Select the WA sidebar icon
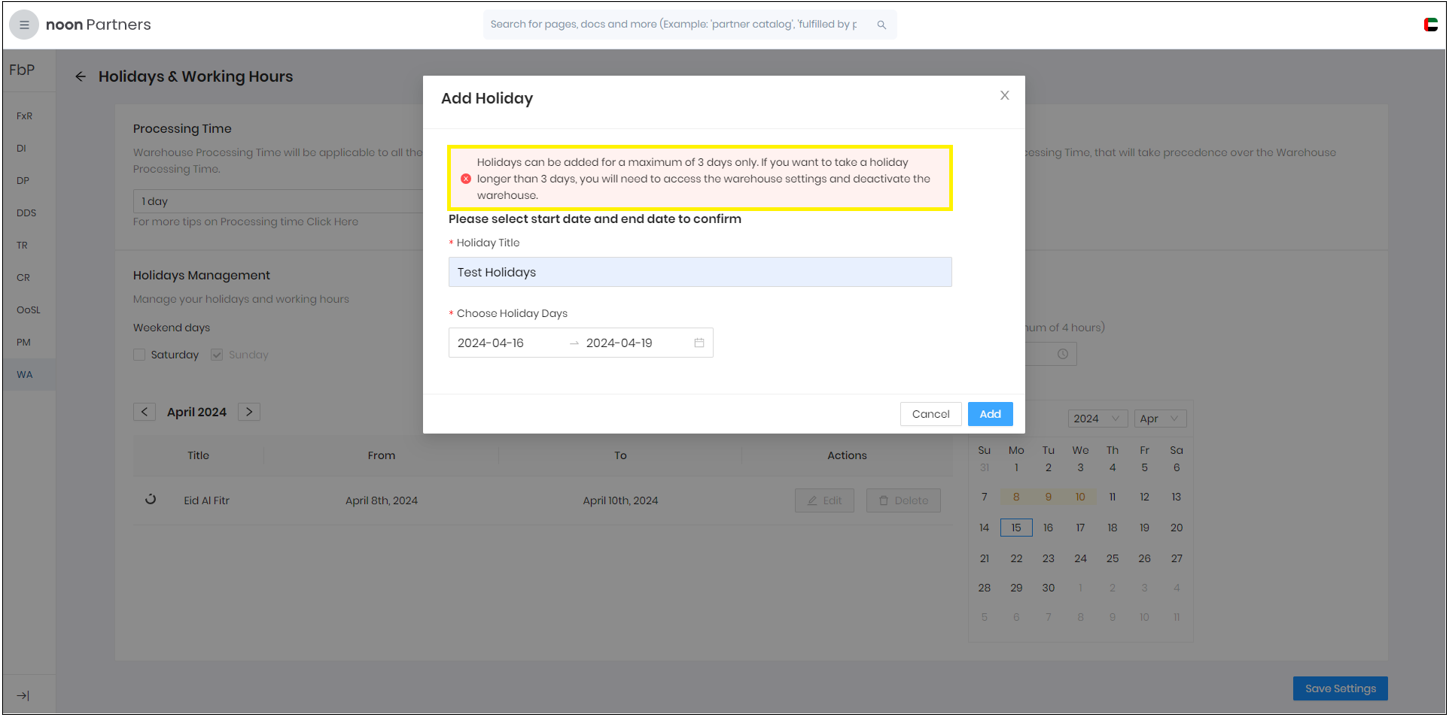The height and width of the screenshot is (717, 1451). [23, 374]
